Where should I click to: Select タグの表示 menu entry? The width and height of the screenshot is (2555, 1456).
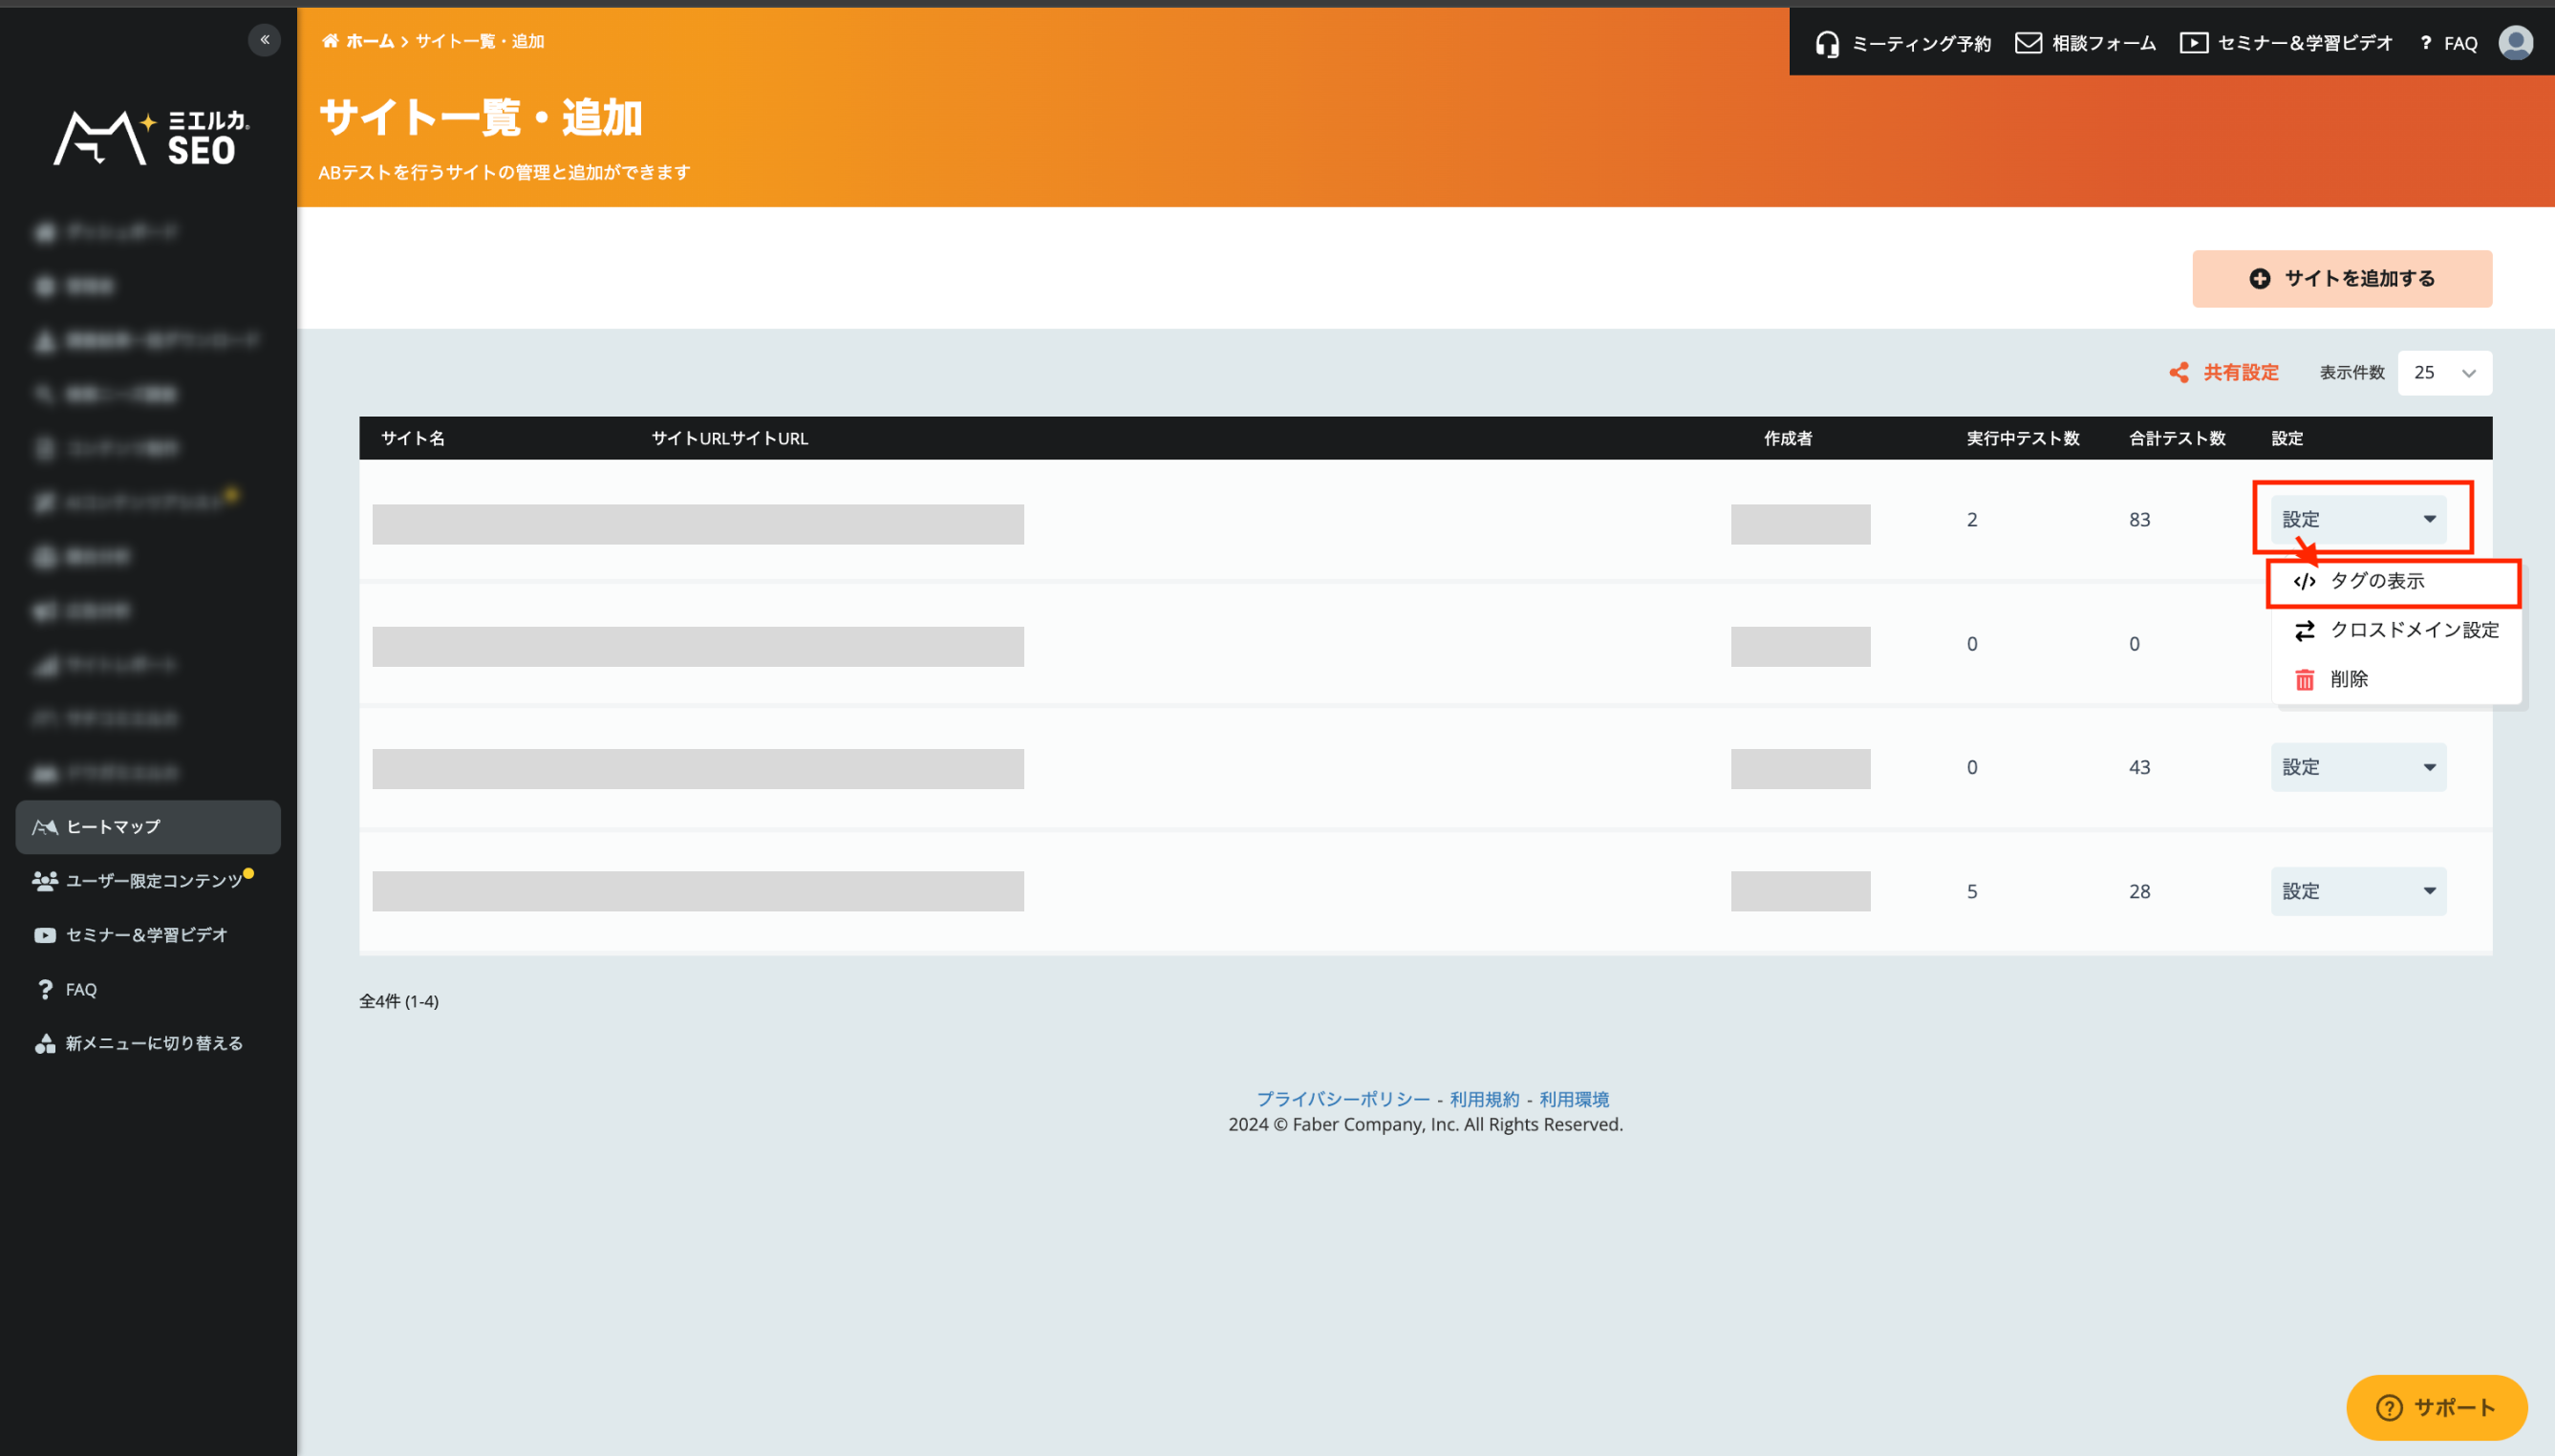pyautogui.click(x=2376, y=581)
